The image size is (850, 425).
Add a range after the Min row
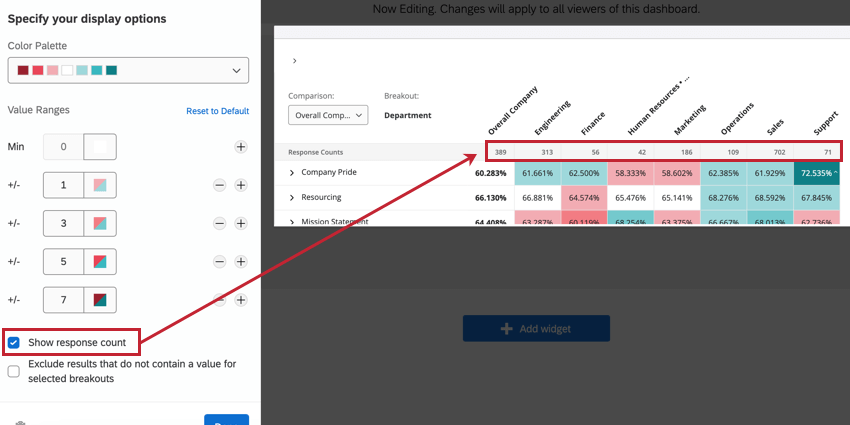pyautogui.click(x=241, y=147)
